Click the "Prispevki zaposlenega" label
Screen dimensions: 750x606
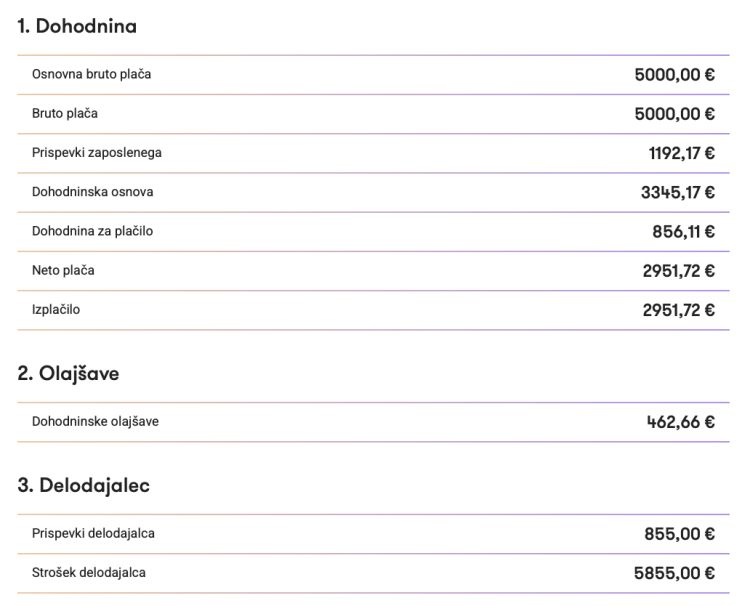[x=97, y=153]
